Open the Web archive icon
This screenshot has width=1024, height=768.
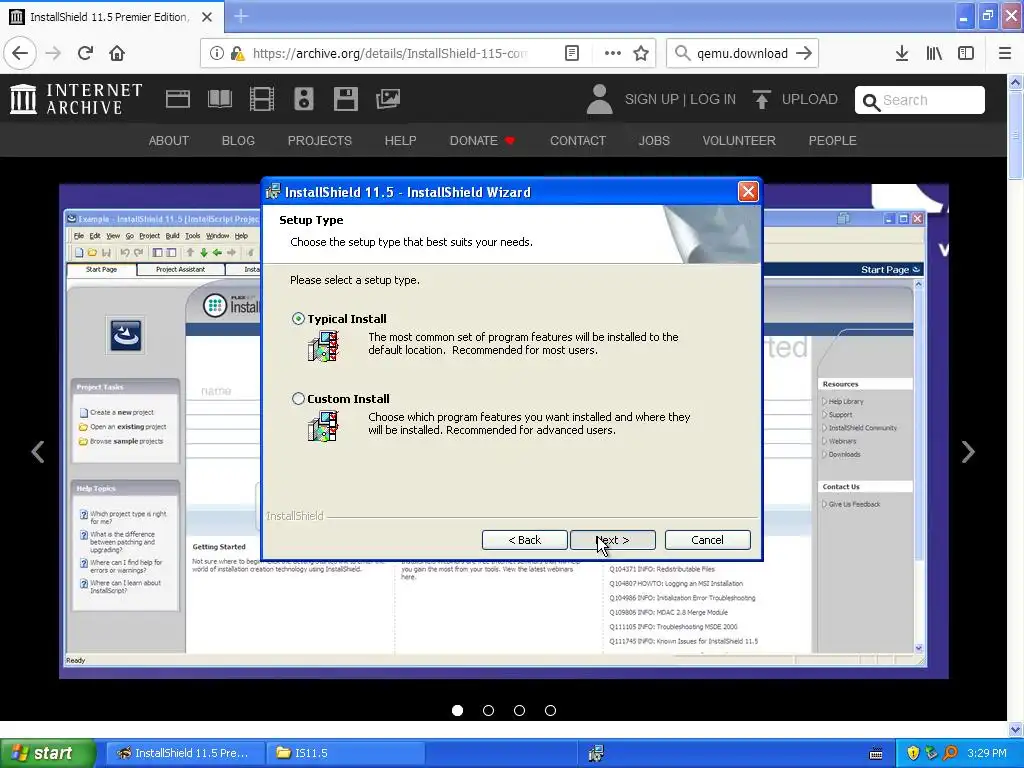[178, 99]
